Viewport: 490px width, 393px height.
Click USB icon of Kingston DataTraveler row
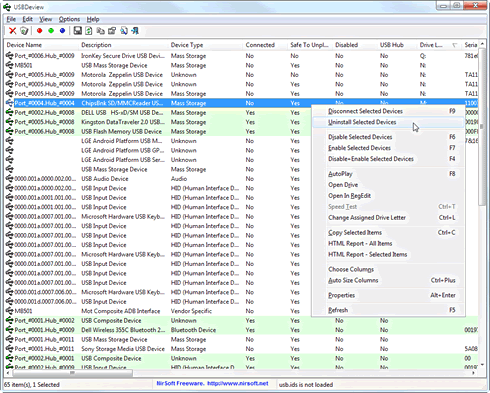point(10,122)
